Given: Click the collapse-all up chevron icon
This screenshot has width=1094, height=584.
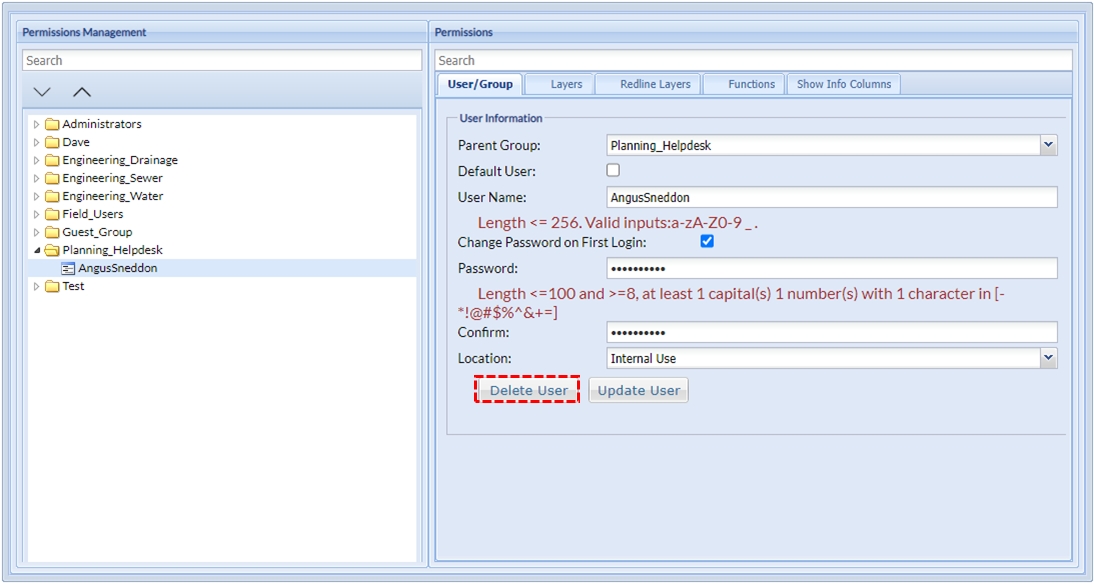Looking at the screenshot, I should click(82, 92).
